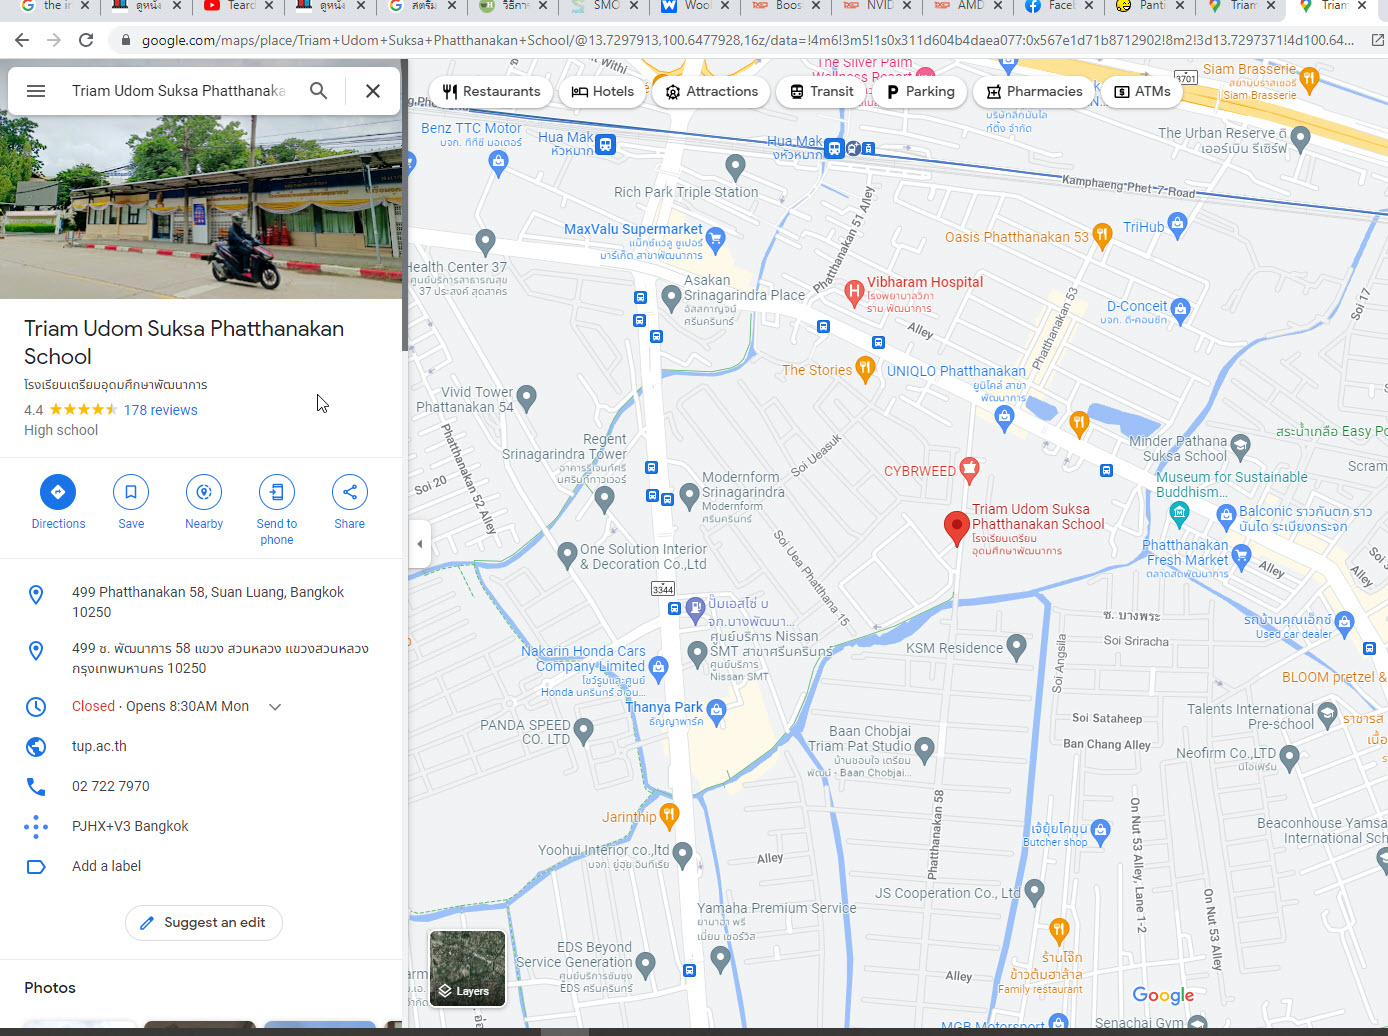Click the Museum for Sustainable Buddhism marker
Image resolution: width=1388 pixels, height=1036 pixels.
(1179, 514)
